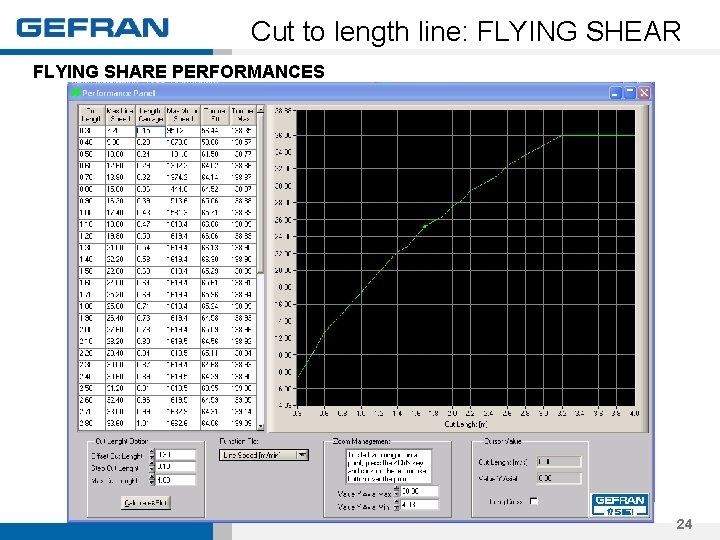
Task: Minimize the Performance Panel window
Action: tap(615, 93)
